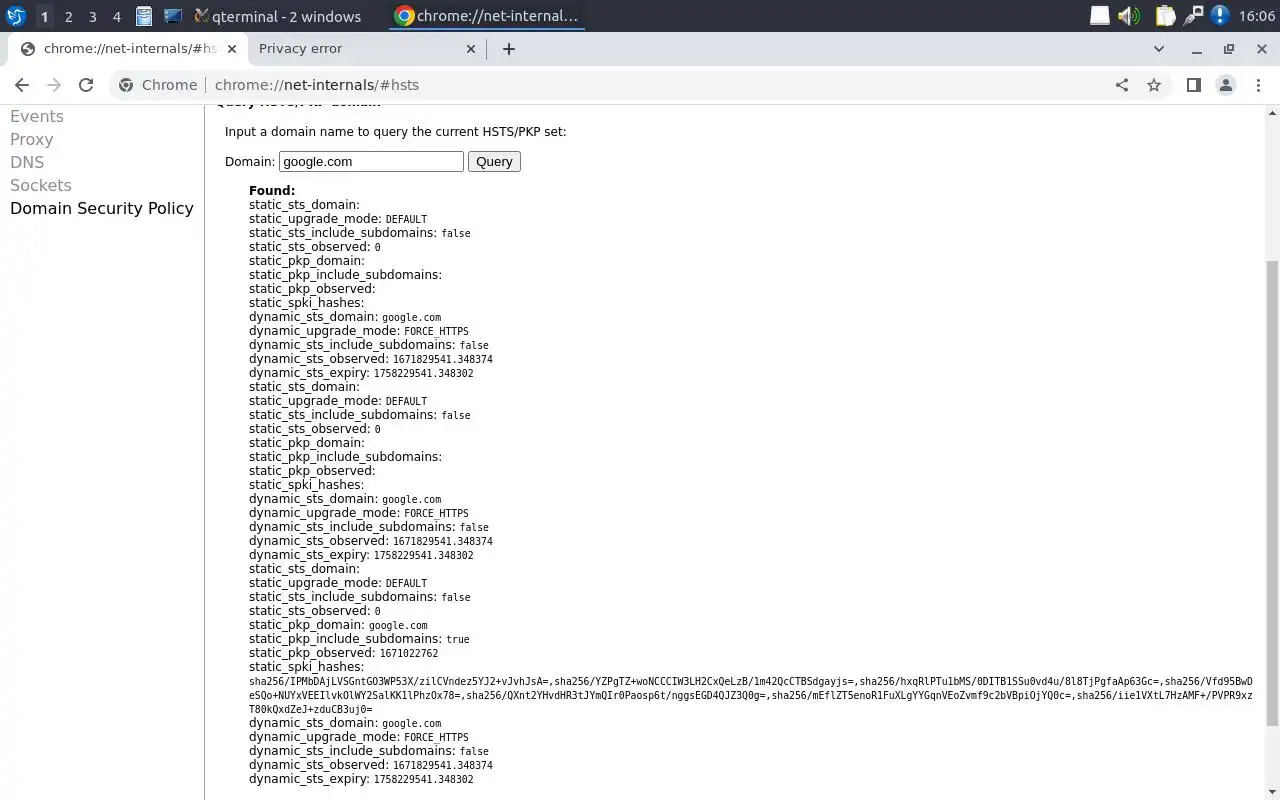Share this page via share icon
Screen dimensions: 1280x800
click(x=1122, y=85)
